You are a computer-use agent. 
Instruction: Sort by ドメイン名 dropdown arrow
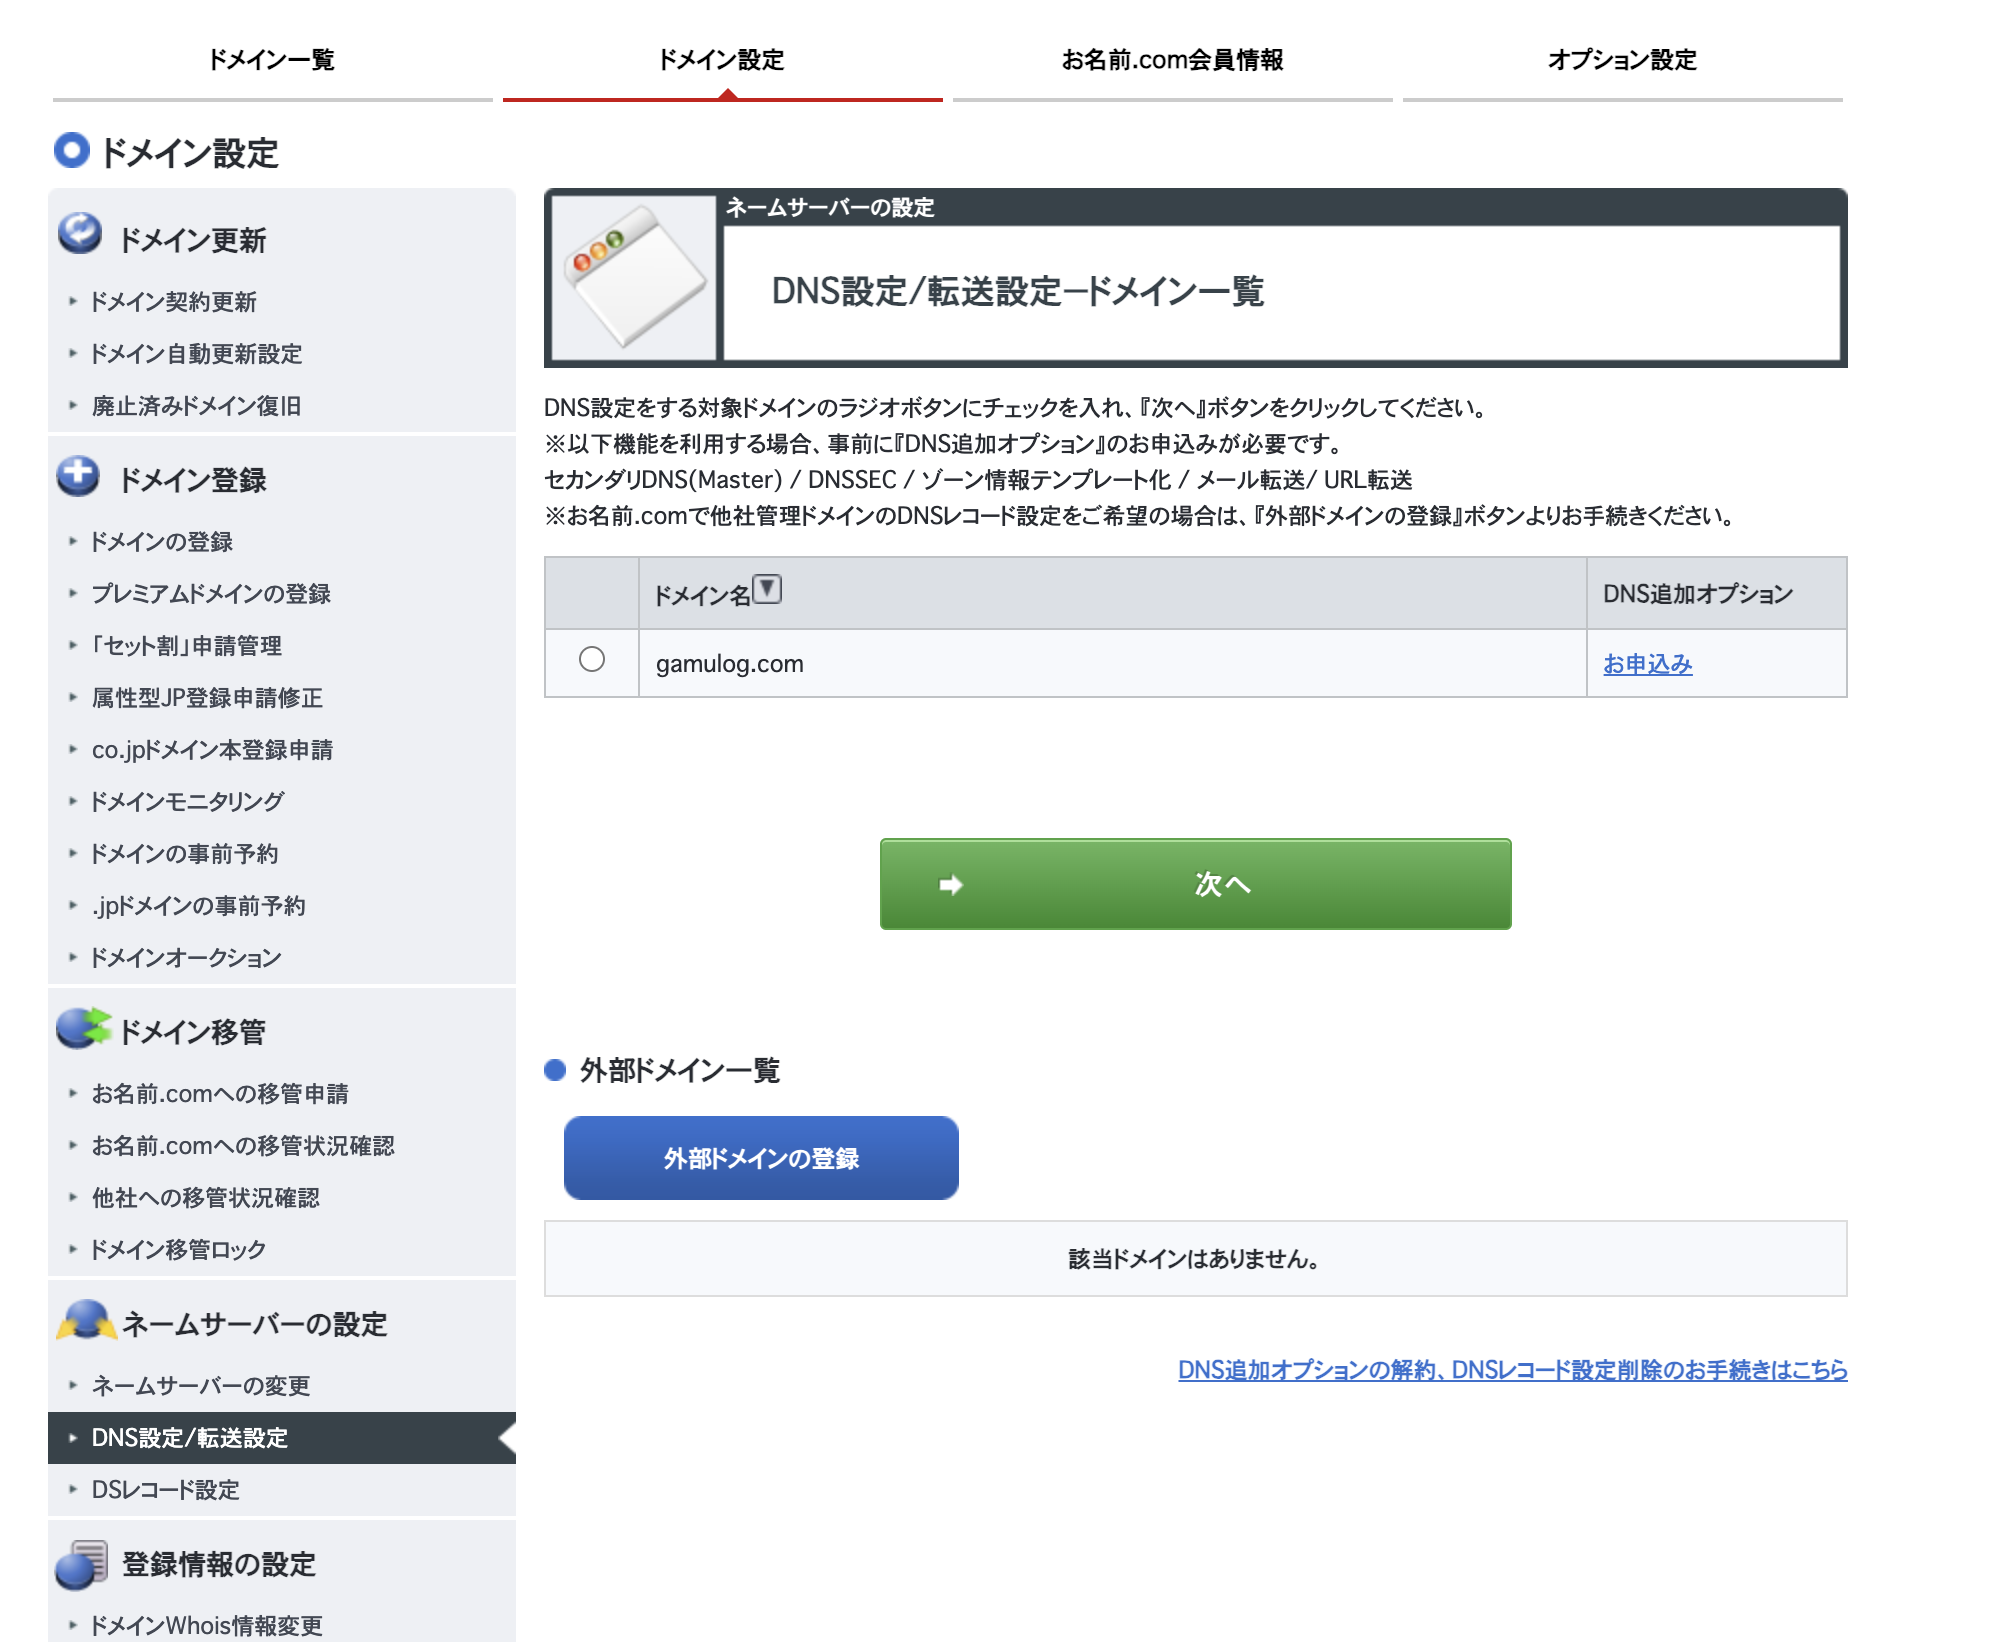coord(767,589)
